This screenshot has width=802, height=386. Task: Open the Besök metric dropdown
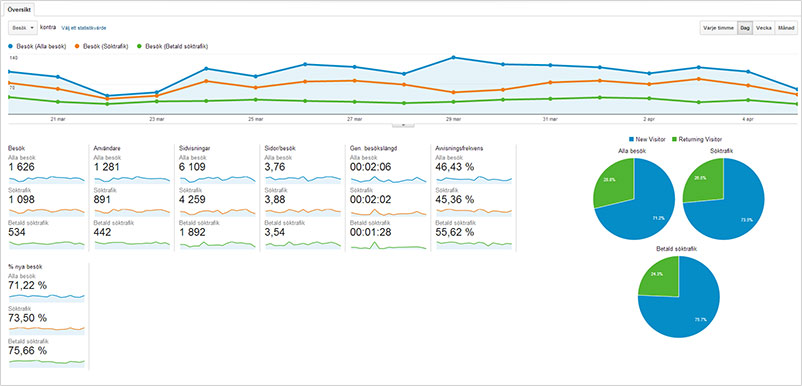click(x=23, y=28)
